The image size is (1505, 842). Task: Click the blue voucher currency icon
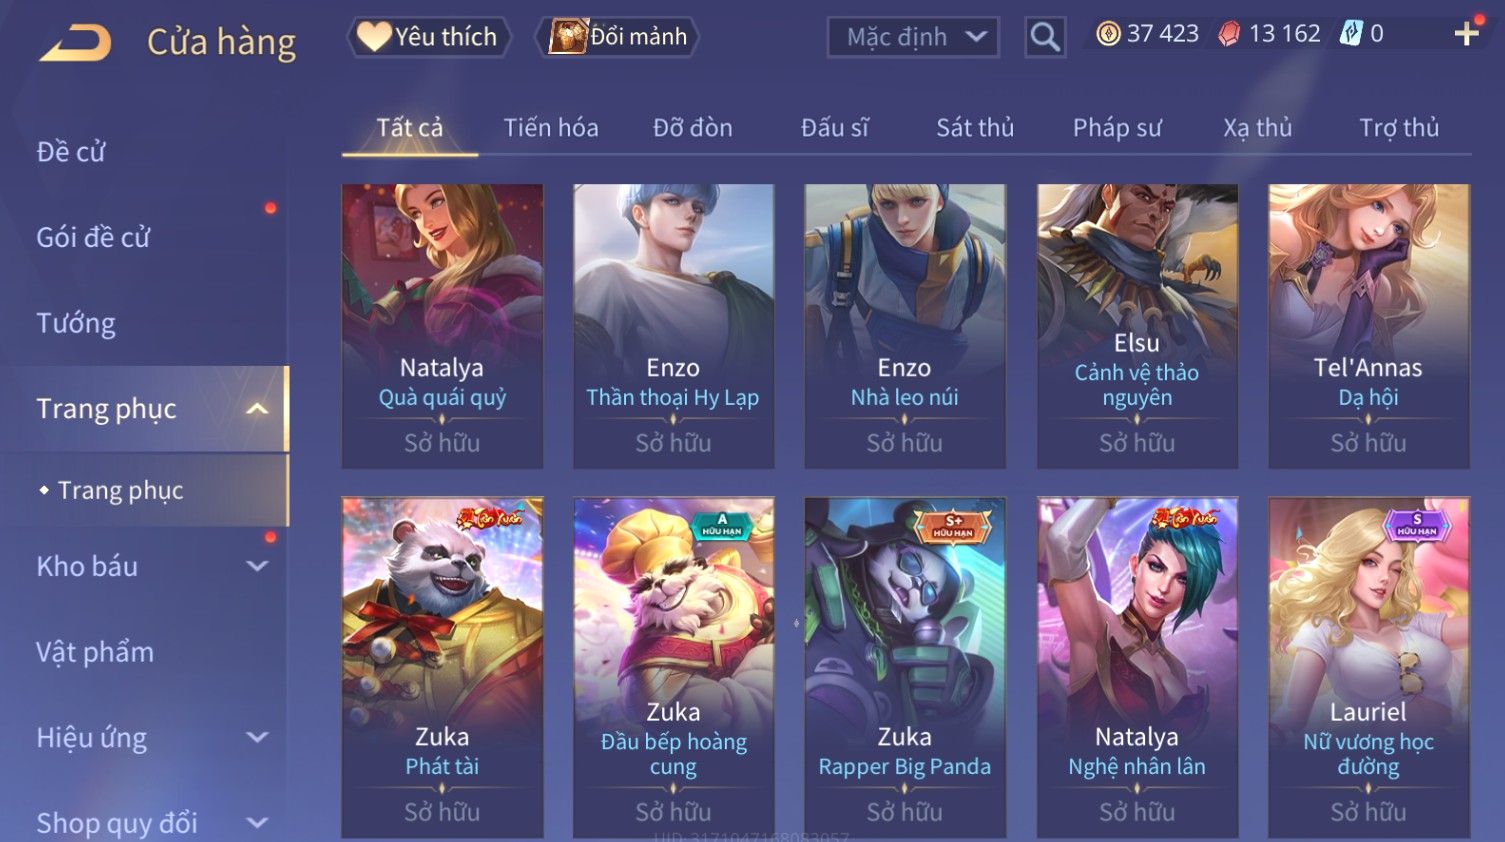point(1352,34)
